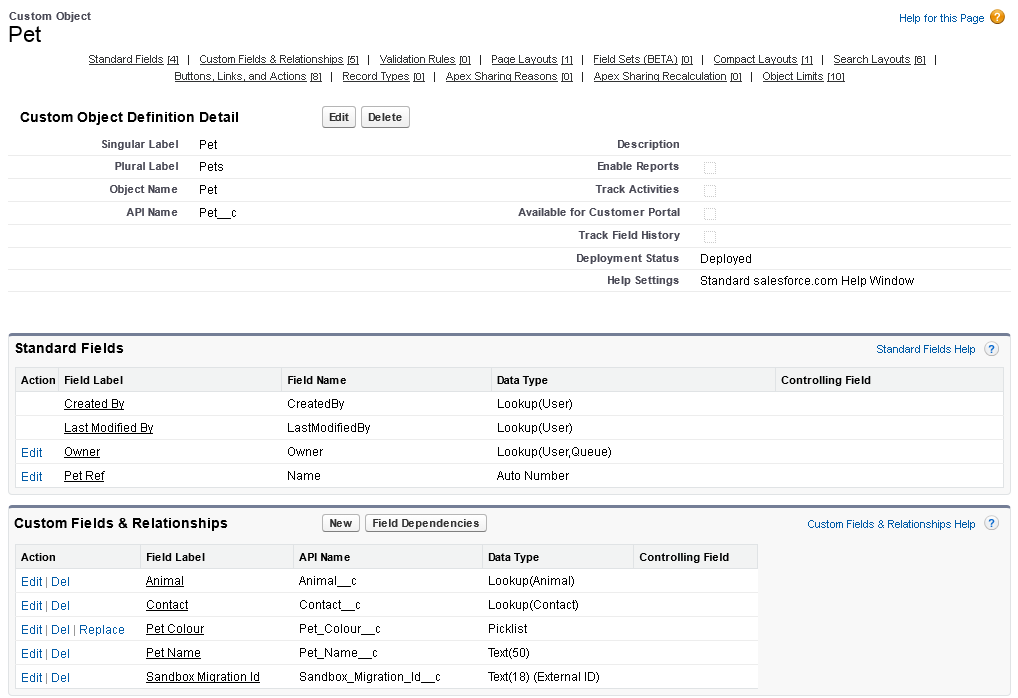The width and height of the screenshot is (1018, 698).
Task: Toggle the Enable Reports checkbox
Action: click(710, 168)
